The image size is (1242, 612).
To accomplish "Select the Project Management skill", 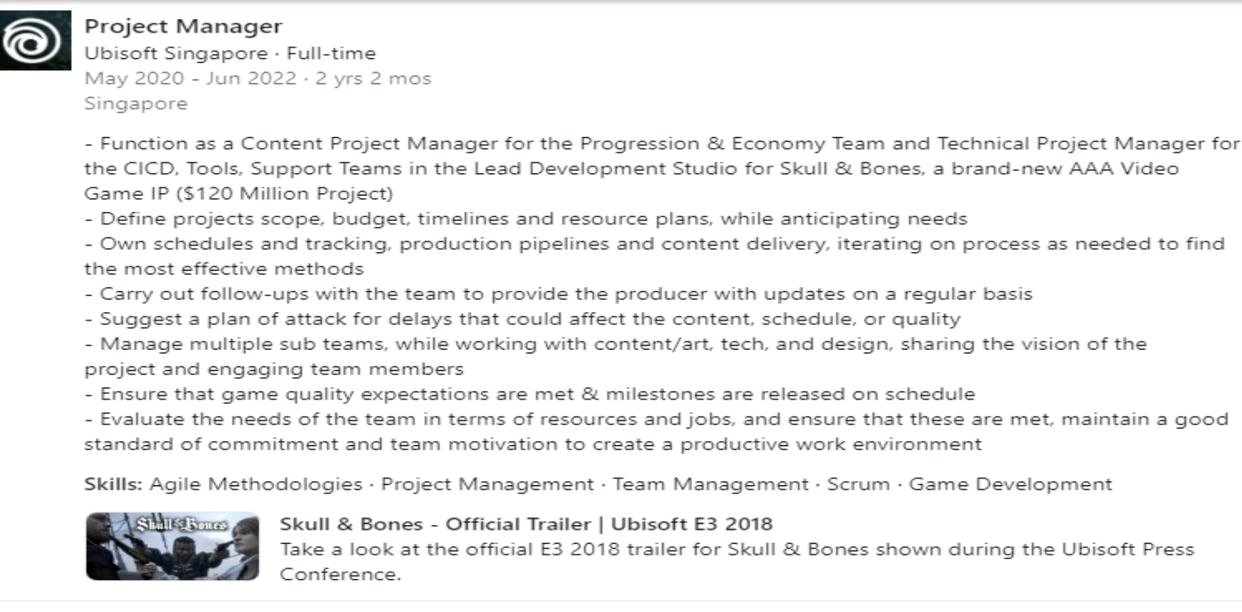I will coord(487,484).
